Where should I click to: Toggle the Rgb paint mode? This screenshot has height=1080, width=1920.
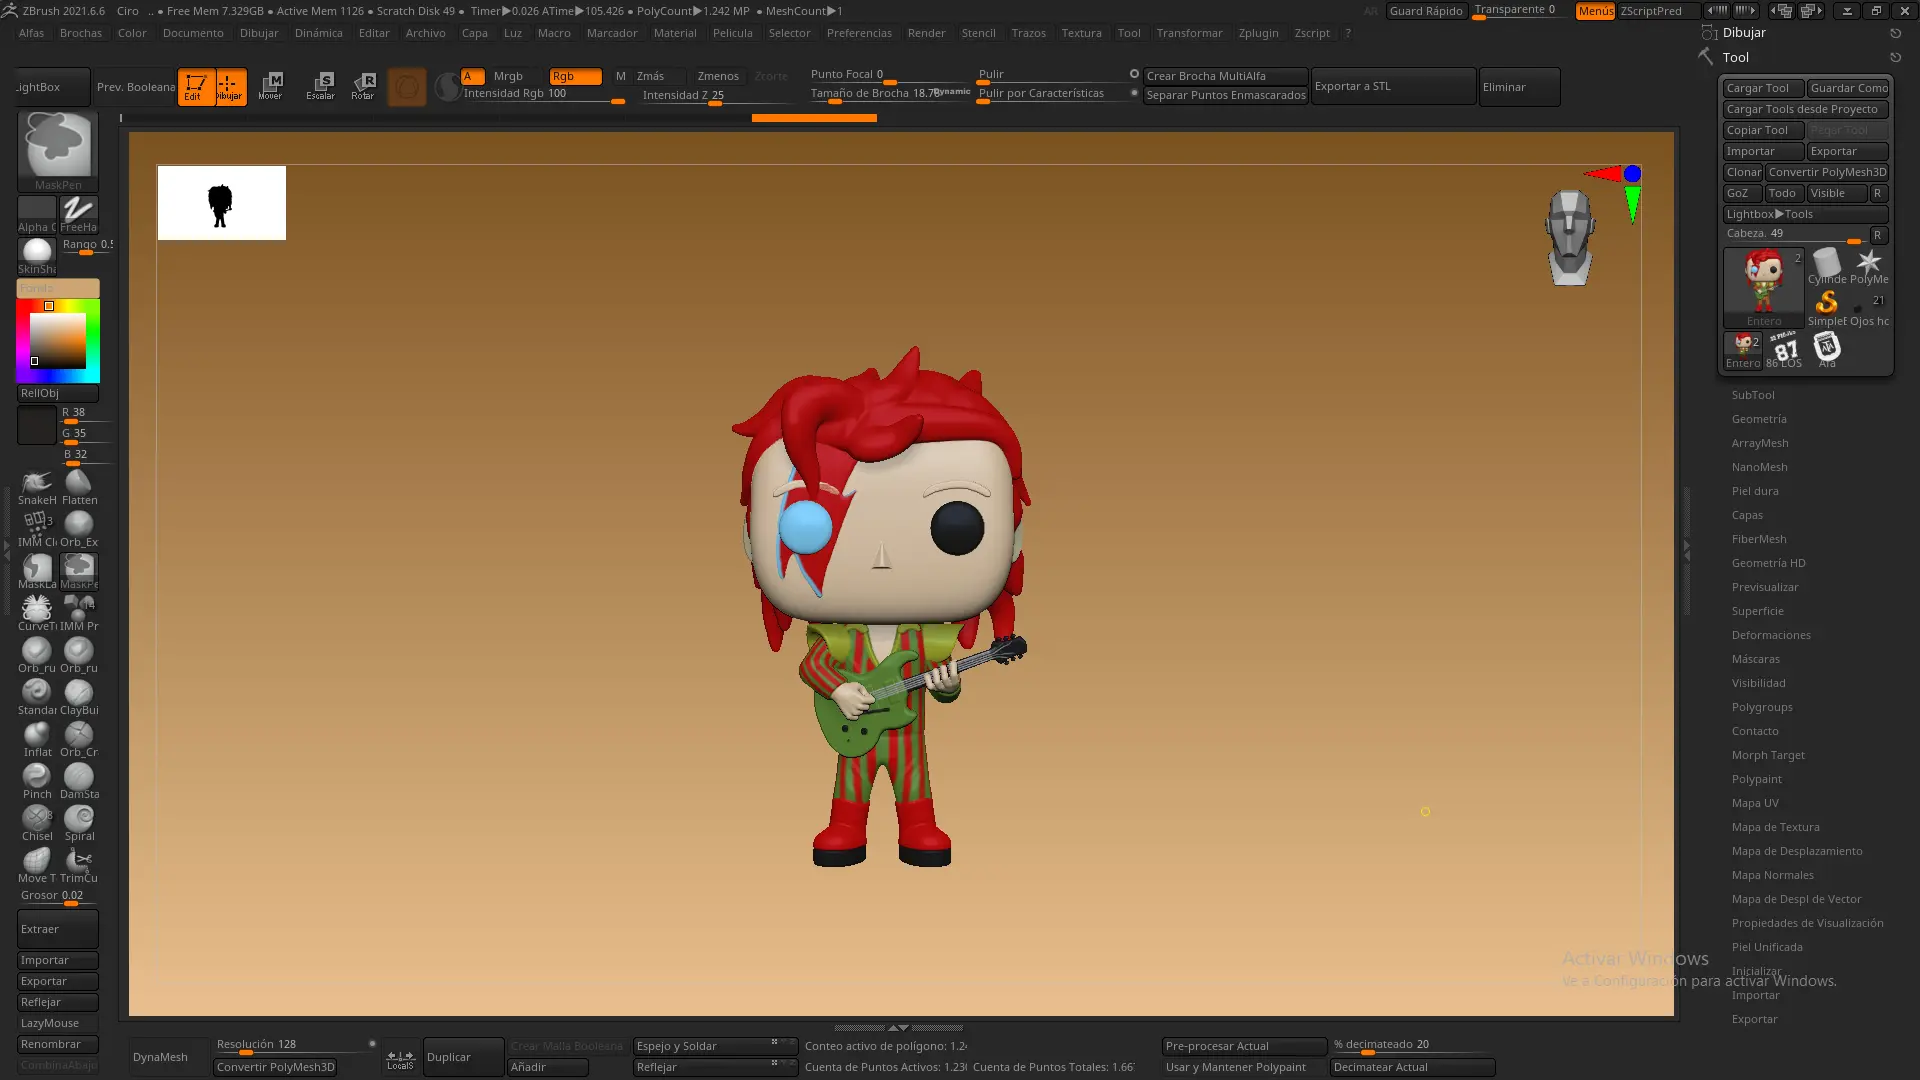575,76
